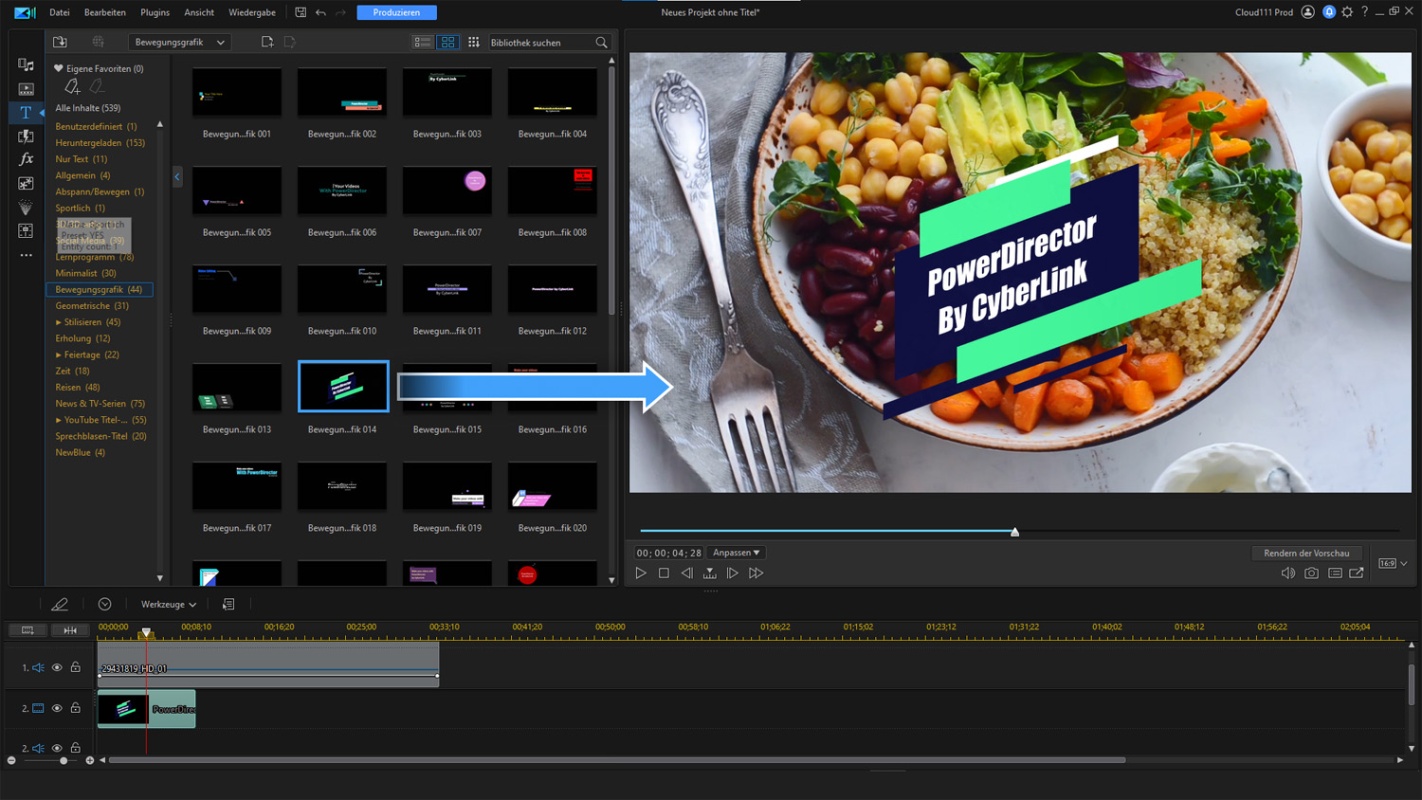
Task: Click the import title templates icon
Action: (60, 42)
